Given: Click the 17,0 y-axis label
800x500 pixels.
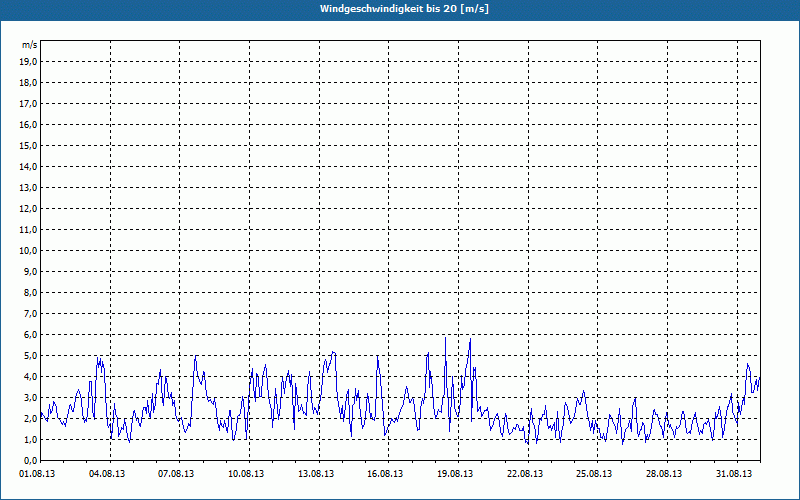Looking at the screenshot, I should click(28, 104).
